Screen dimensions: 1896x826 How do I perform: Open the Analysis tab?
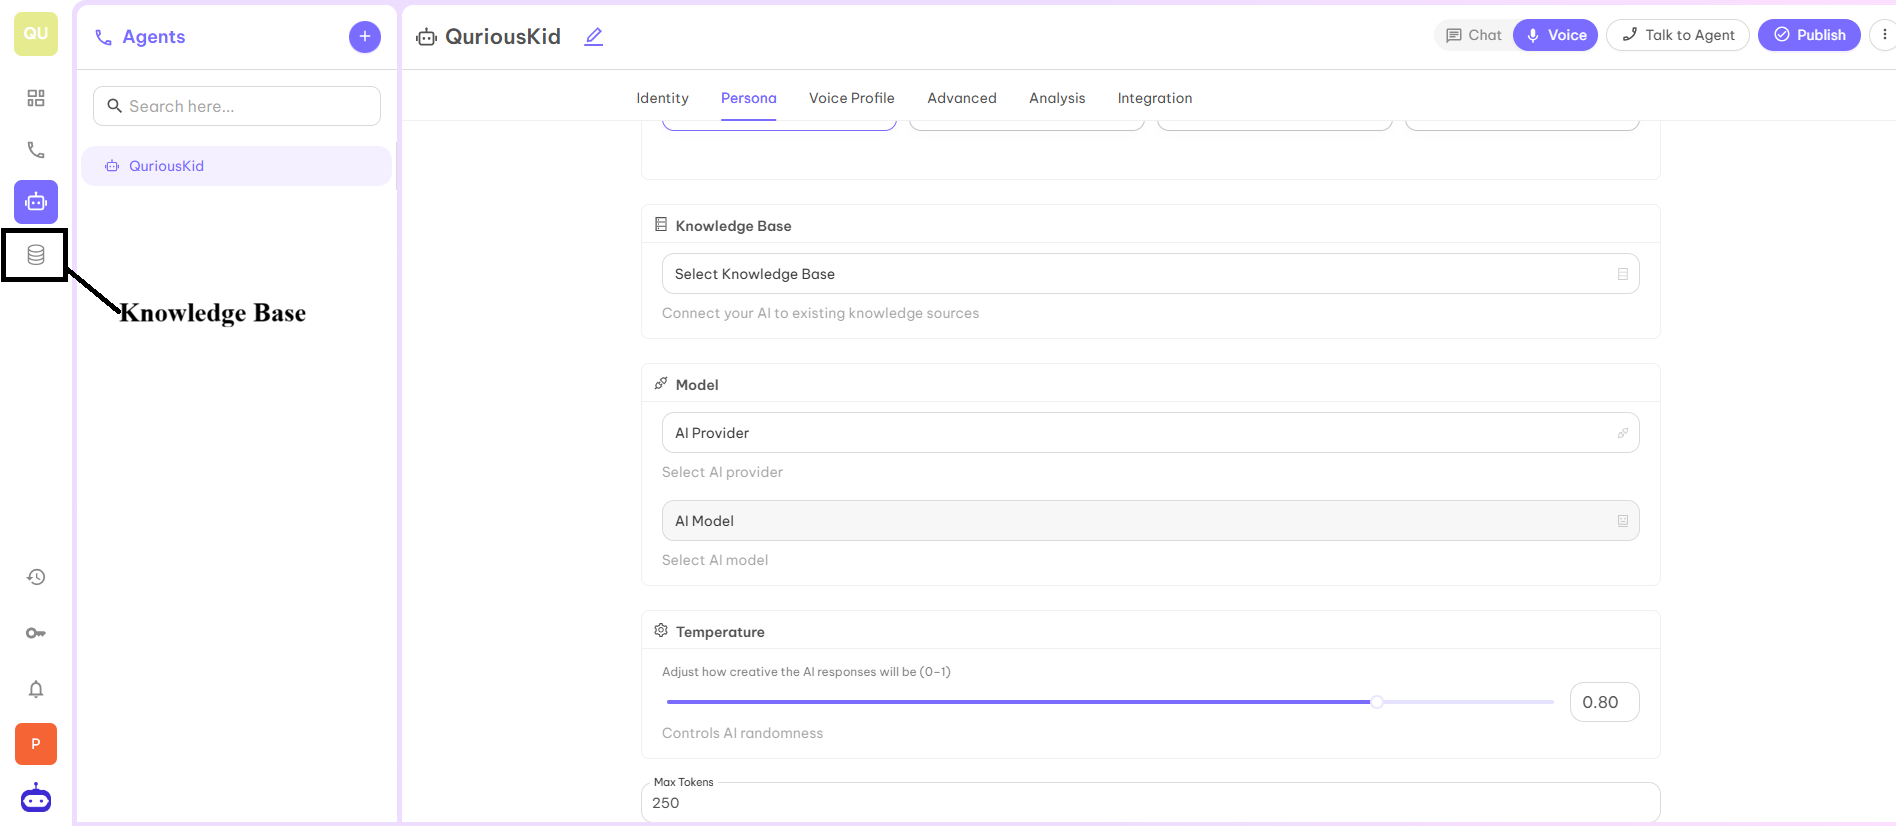point(1057,98)
